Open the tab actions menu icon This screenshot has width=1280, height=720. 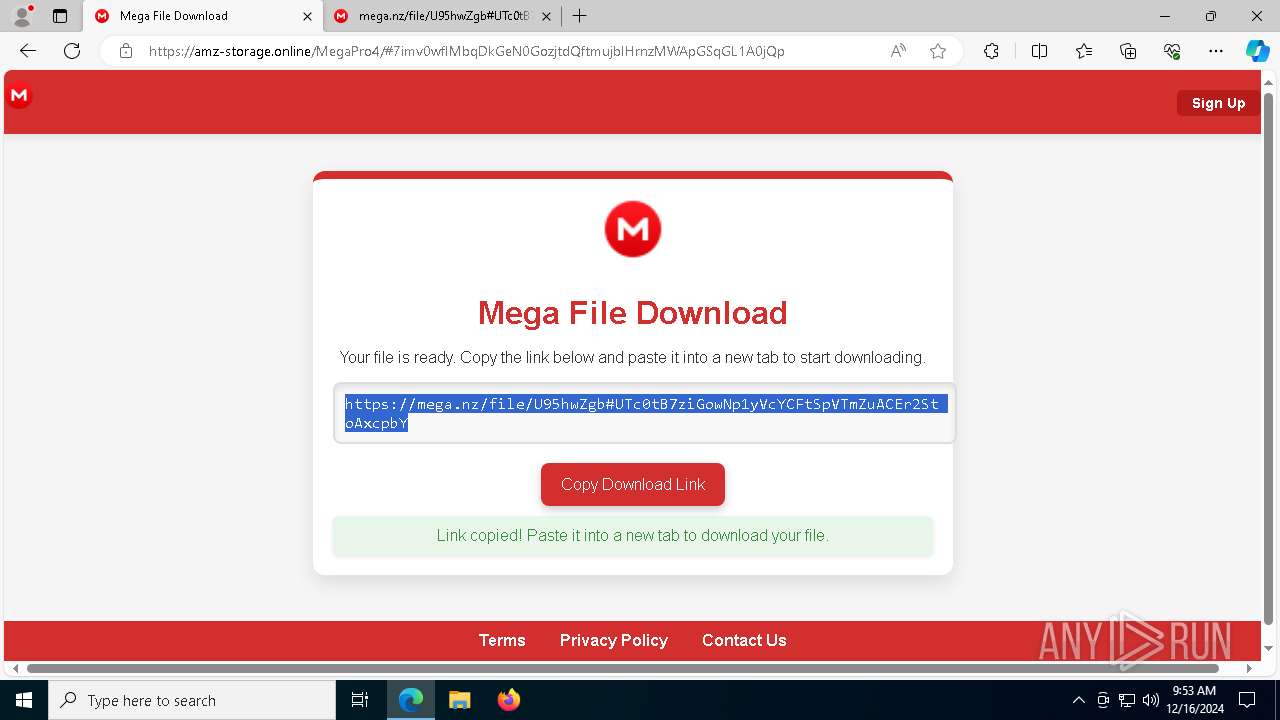(60, 16)
